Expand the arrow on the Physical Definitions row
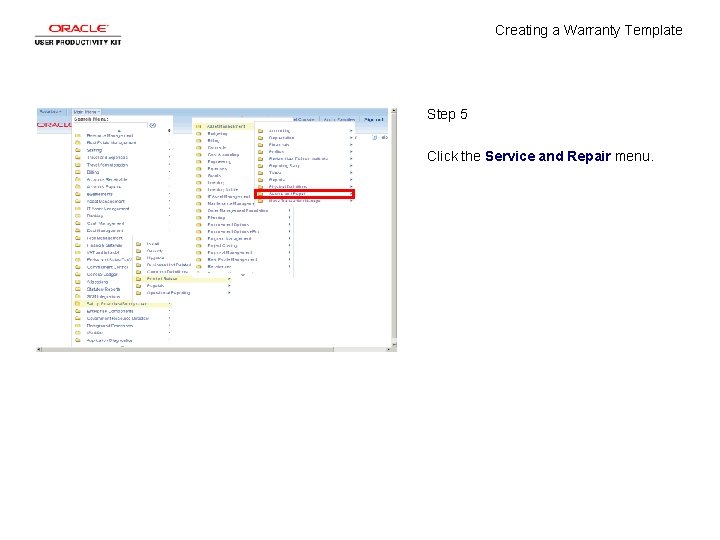Screen dimensions: 720x540 click(x=351, y=187)
